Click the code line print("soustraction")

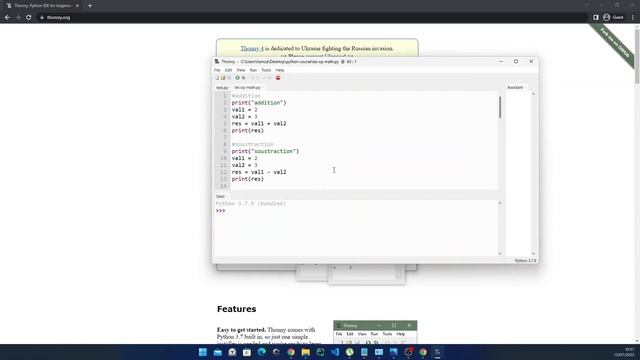(x=265, y=151)
